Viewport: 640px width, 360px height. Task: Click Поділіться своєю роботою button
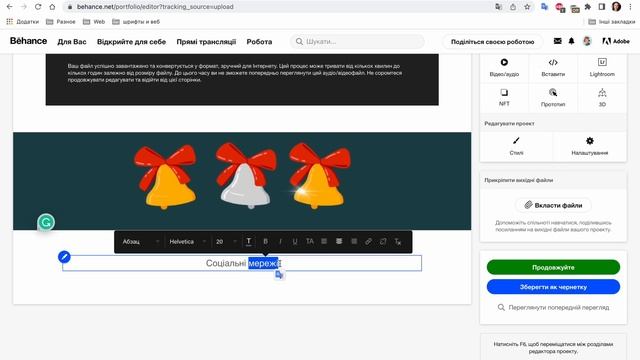click(493, 42)
